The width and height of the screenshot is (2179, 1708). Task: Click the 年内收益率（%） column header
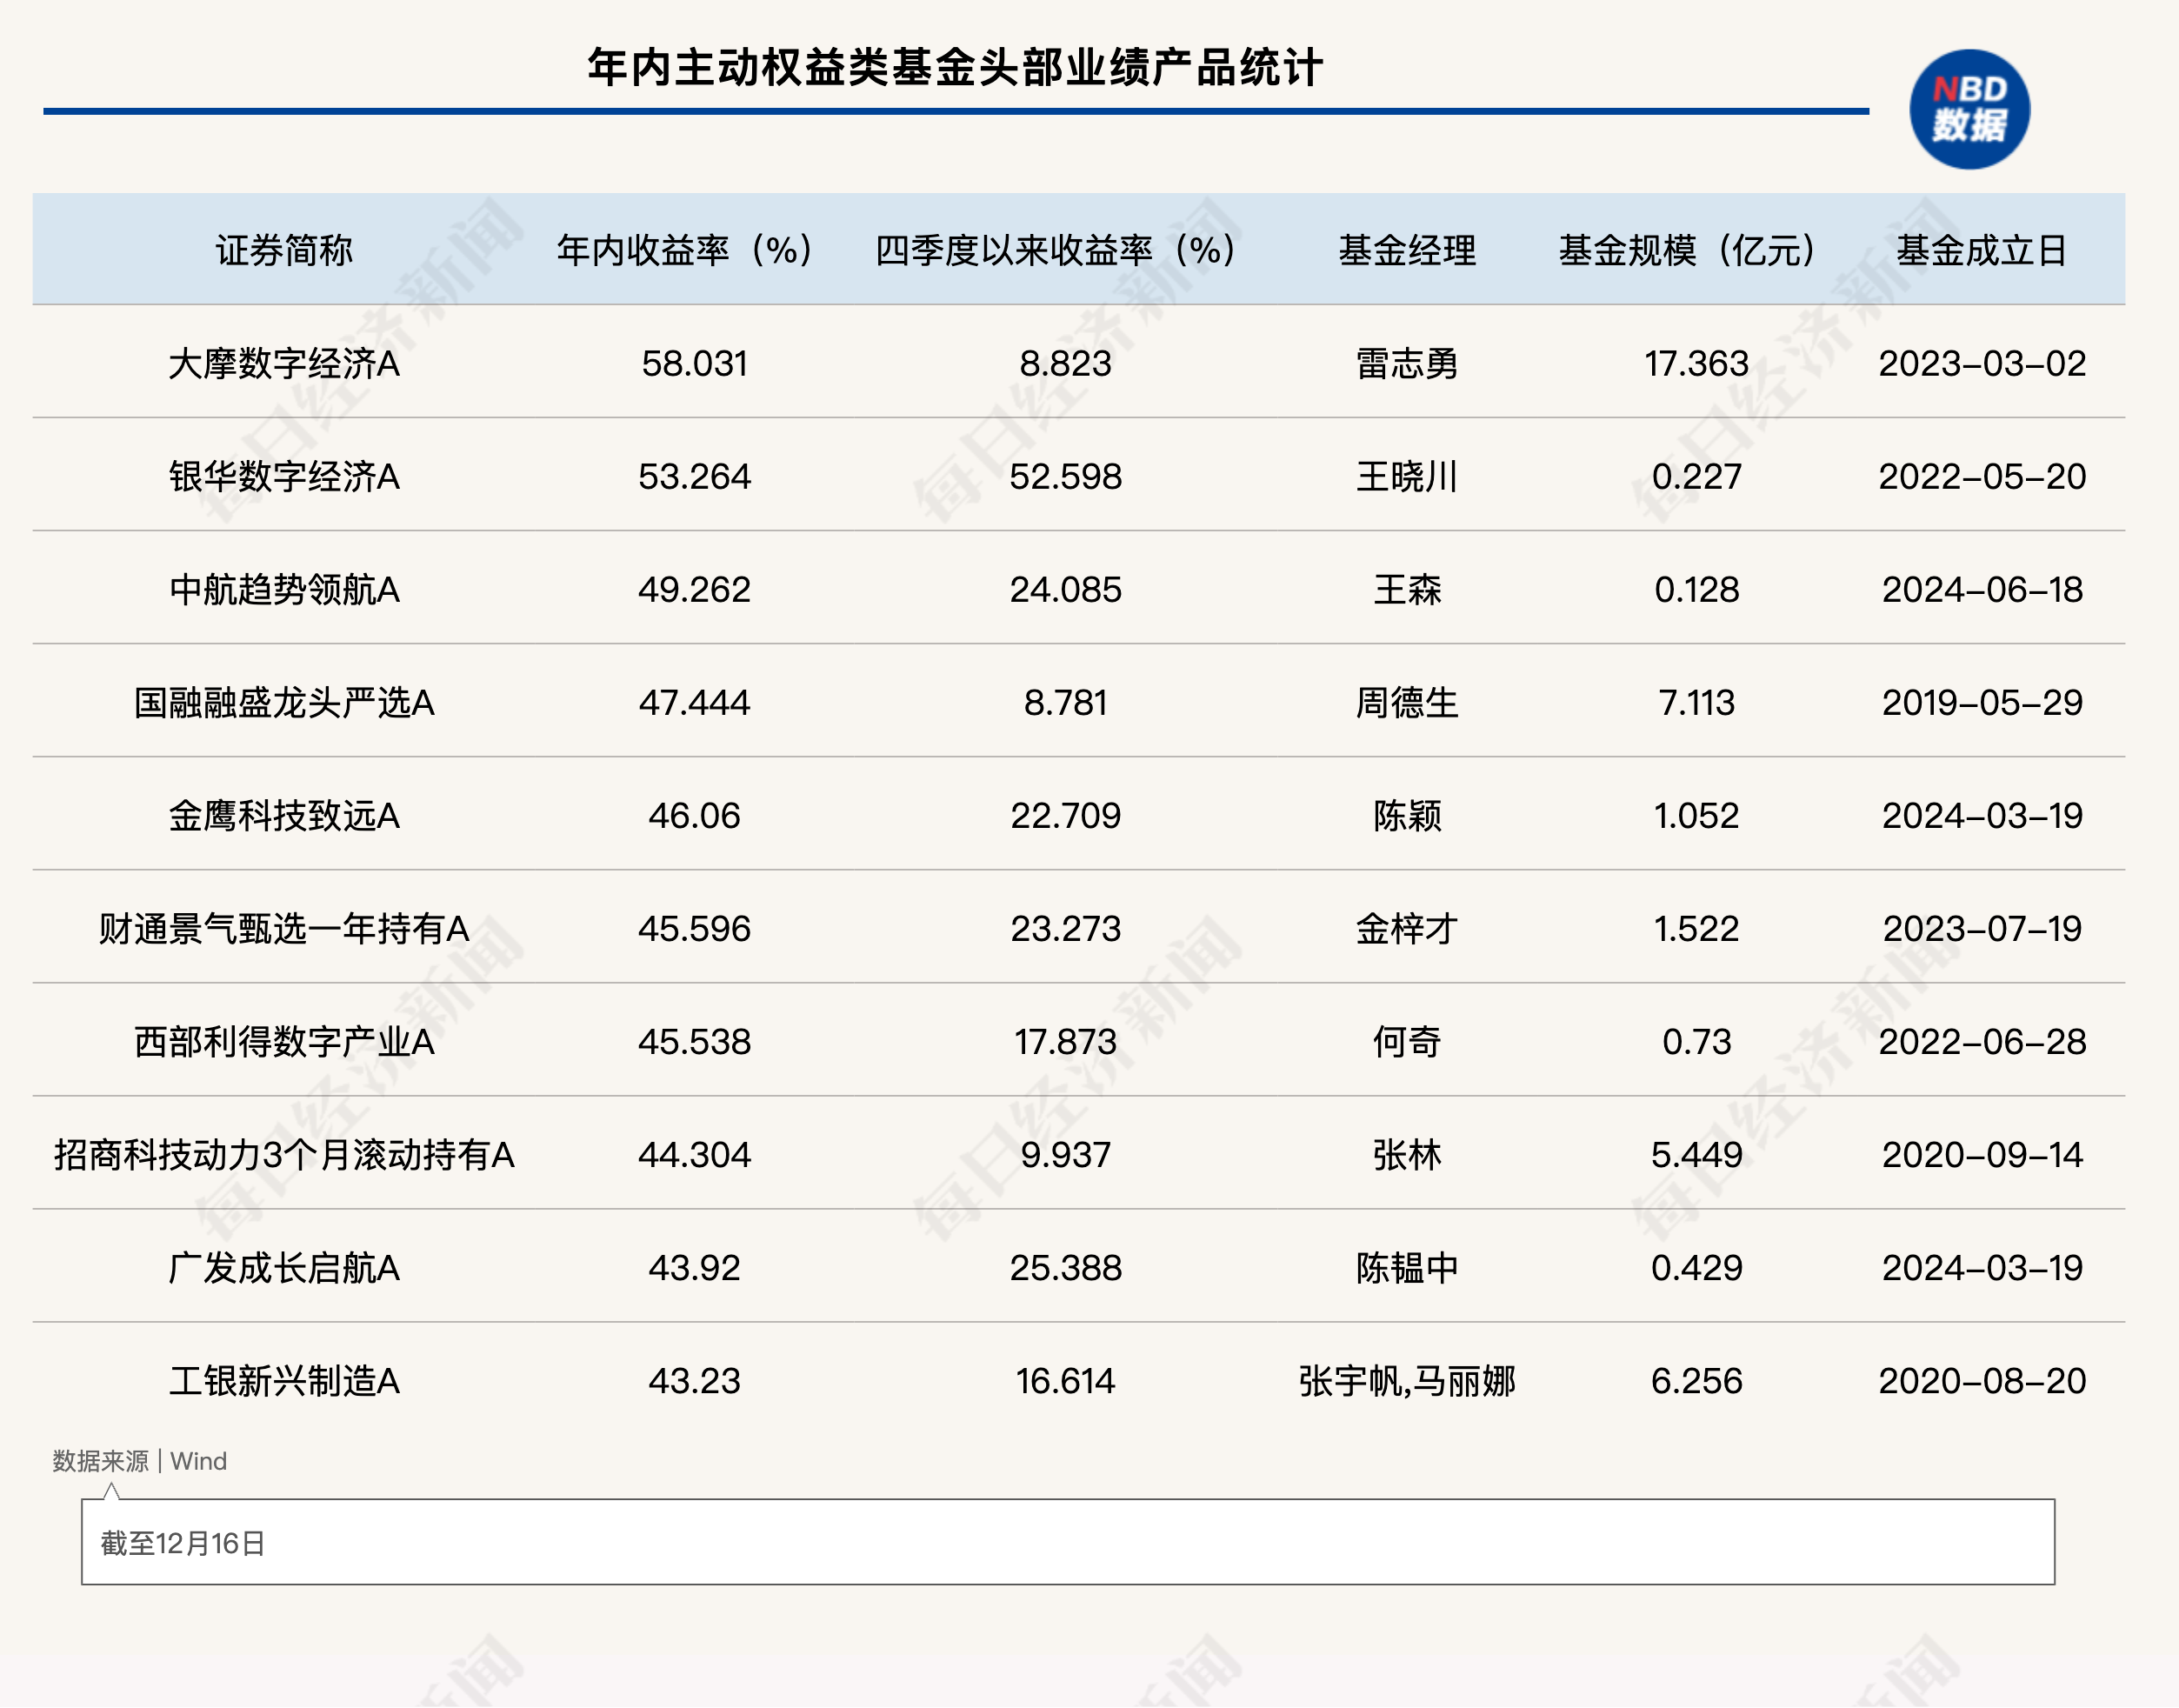[694, 250]
